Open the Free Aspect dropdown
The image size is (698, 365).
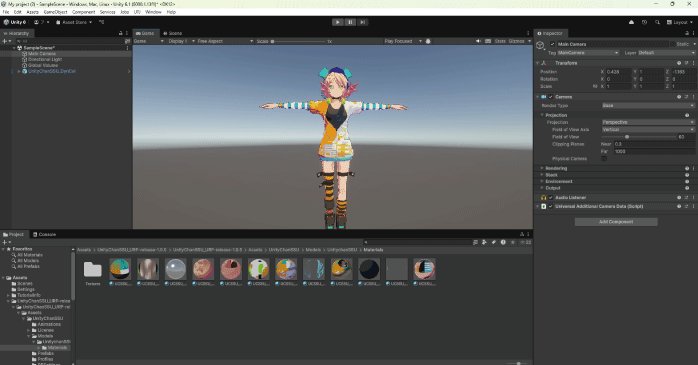tap(225, 41)
